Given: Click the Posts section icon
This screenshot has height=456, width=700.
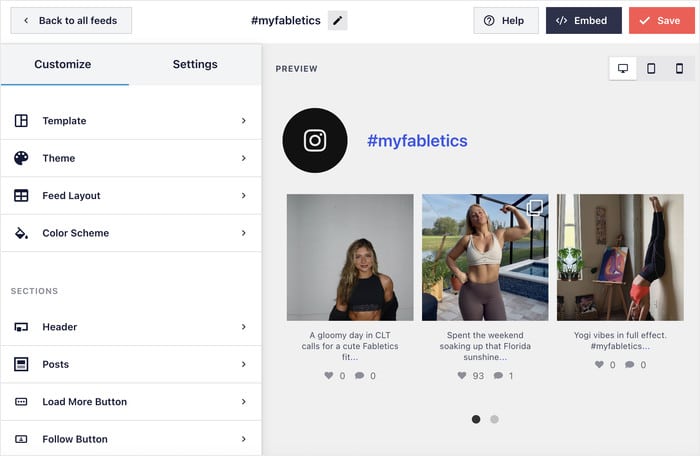Looking at the screenshot, I should [x=21, y=364].
